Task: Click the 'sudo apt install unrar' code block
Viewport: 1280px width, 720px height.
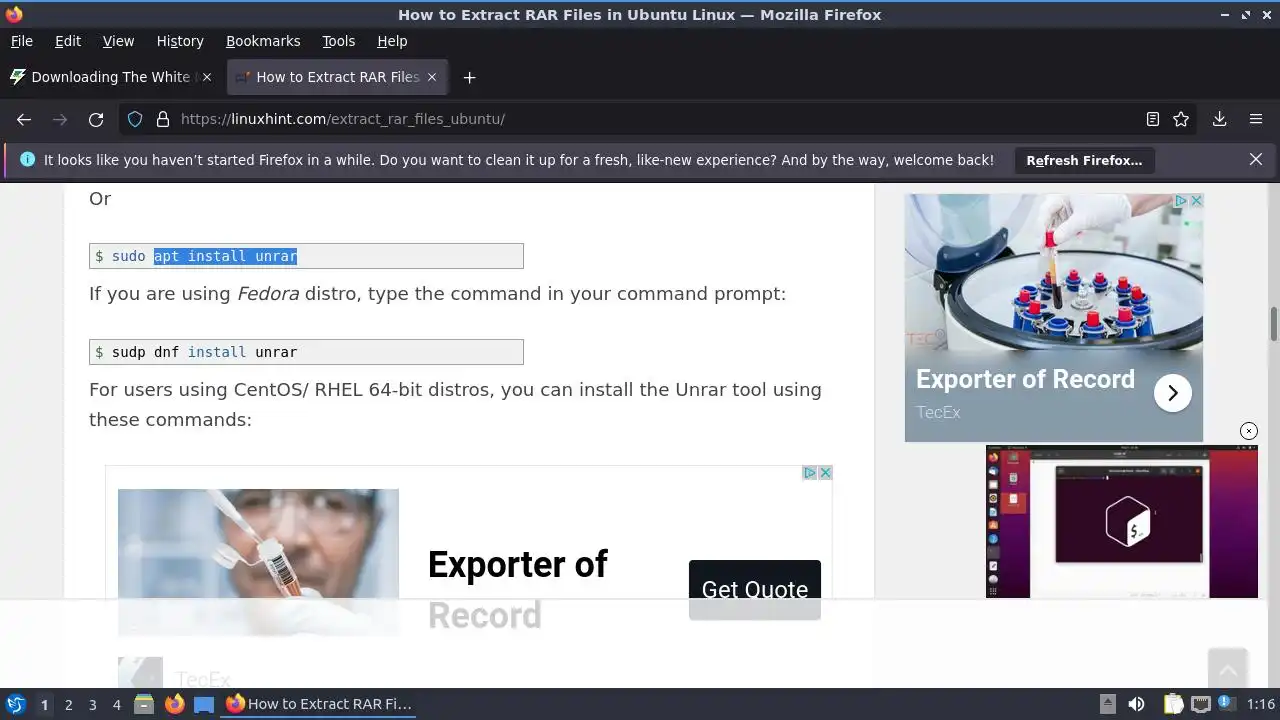Action: point(306,256)
